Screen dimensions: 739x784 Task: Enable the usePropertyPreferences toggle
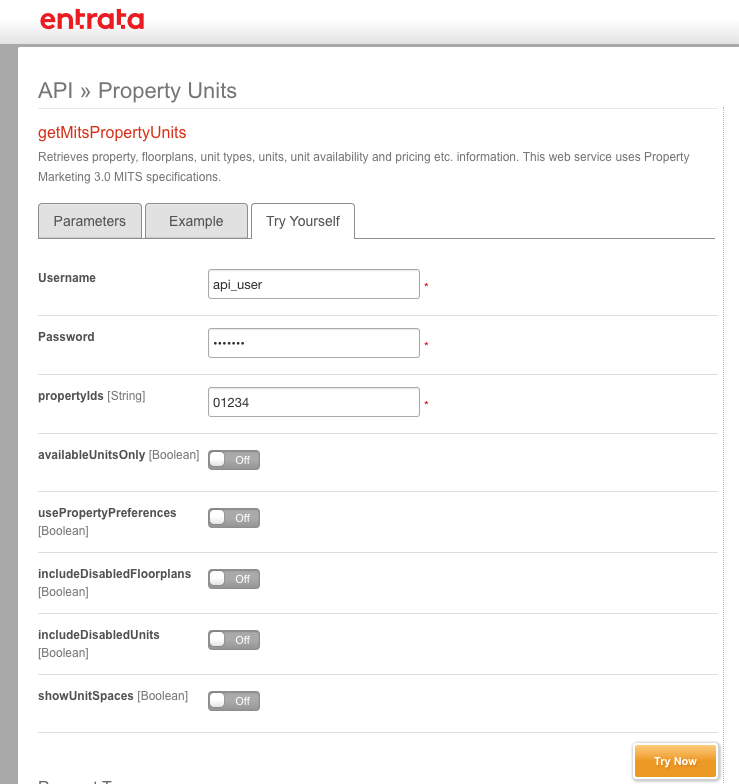234,518
